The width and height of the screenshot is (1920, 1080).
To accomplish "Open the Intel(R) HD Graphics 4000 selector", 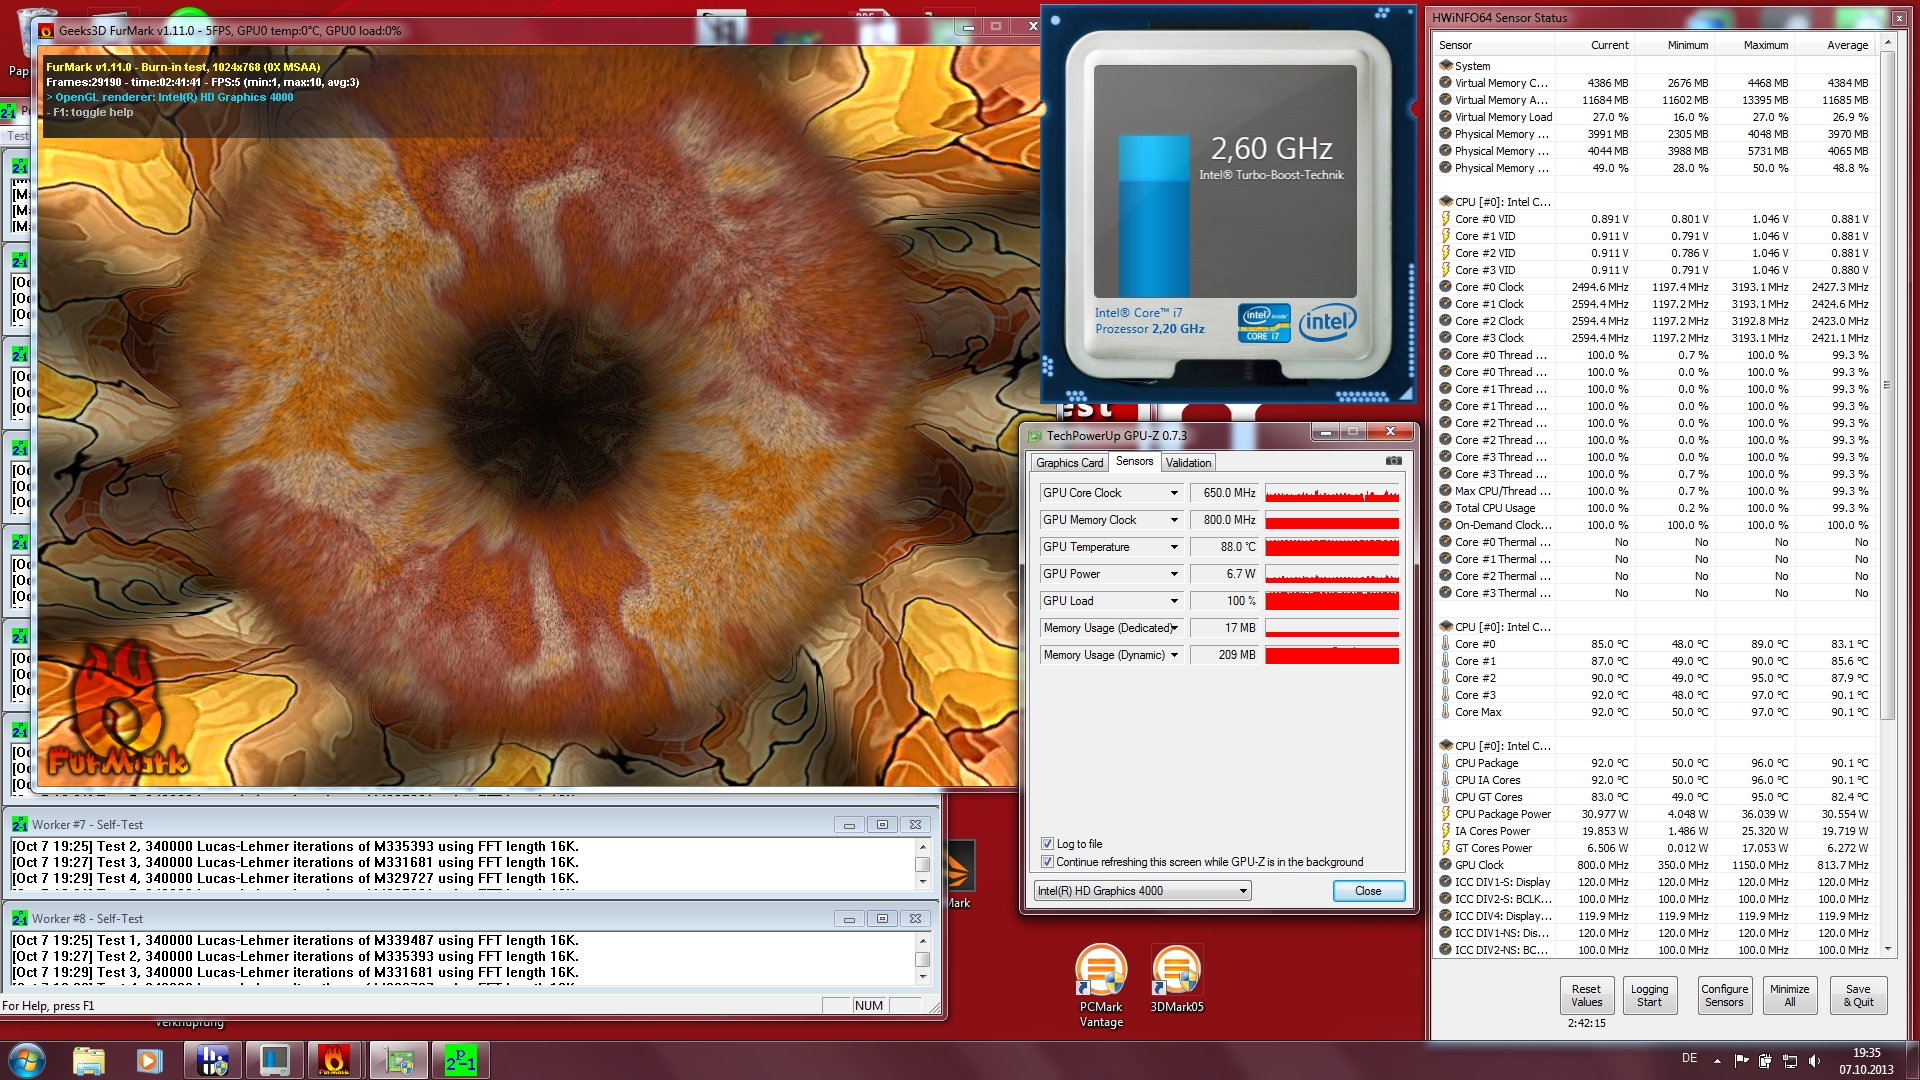I will tap(1142, 891).
